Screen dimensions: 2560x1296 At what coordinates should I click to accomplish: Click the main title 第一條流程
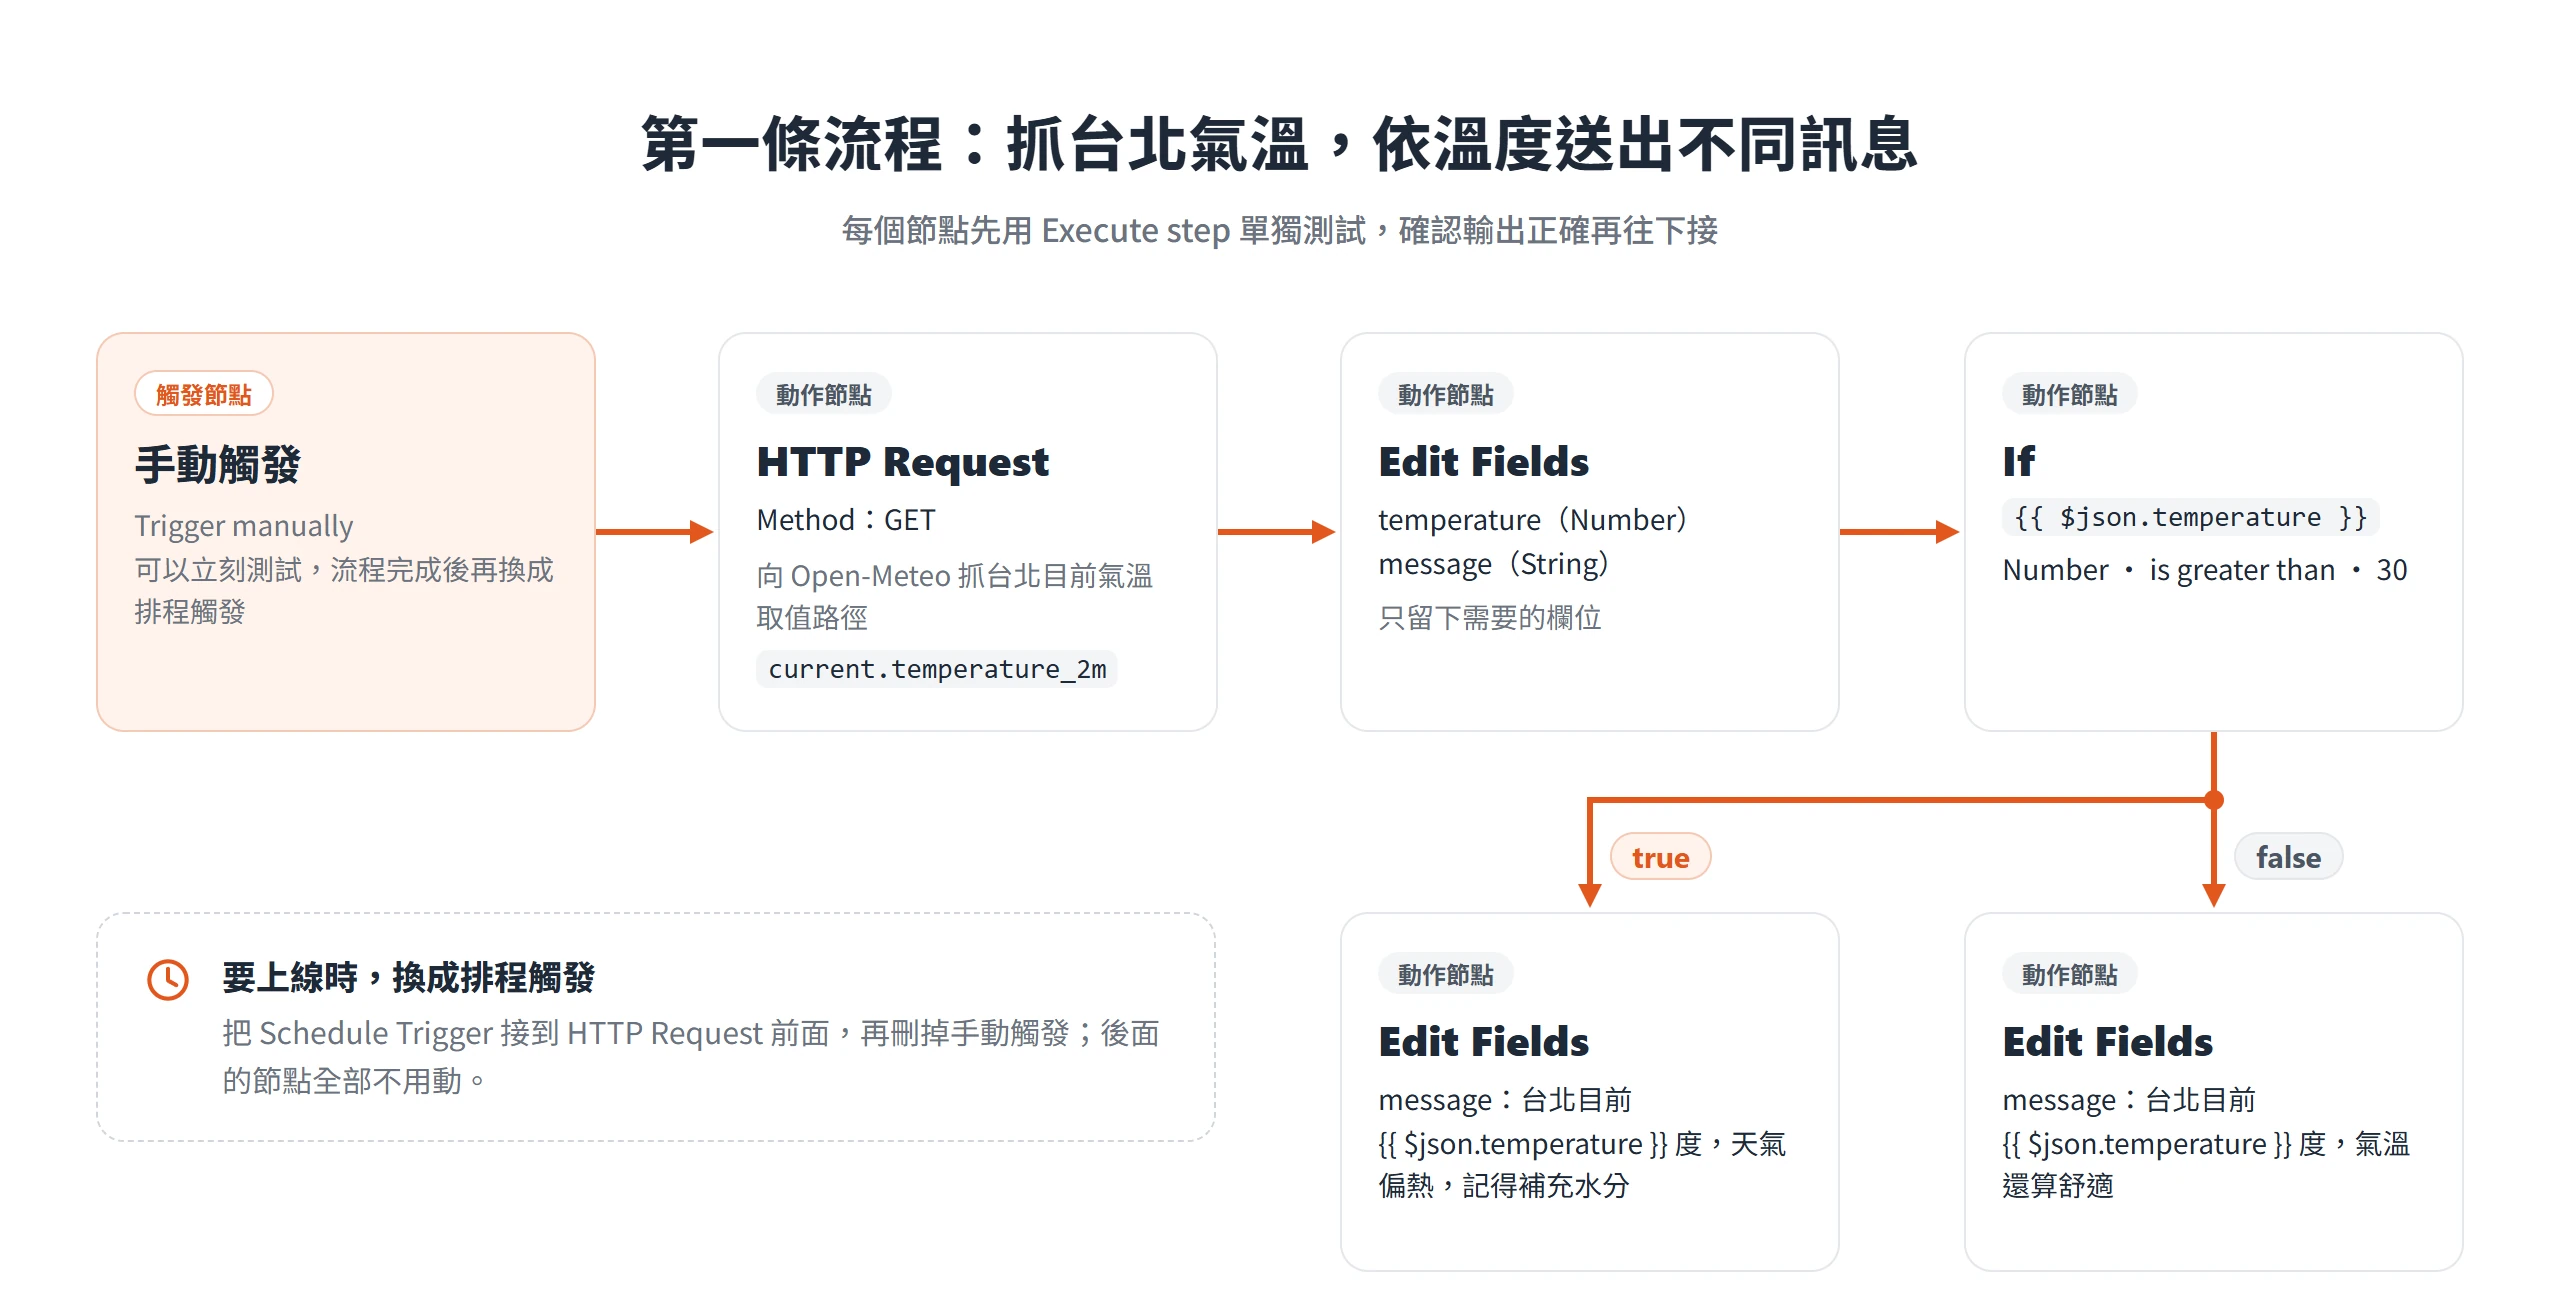tap(1280, 144)
